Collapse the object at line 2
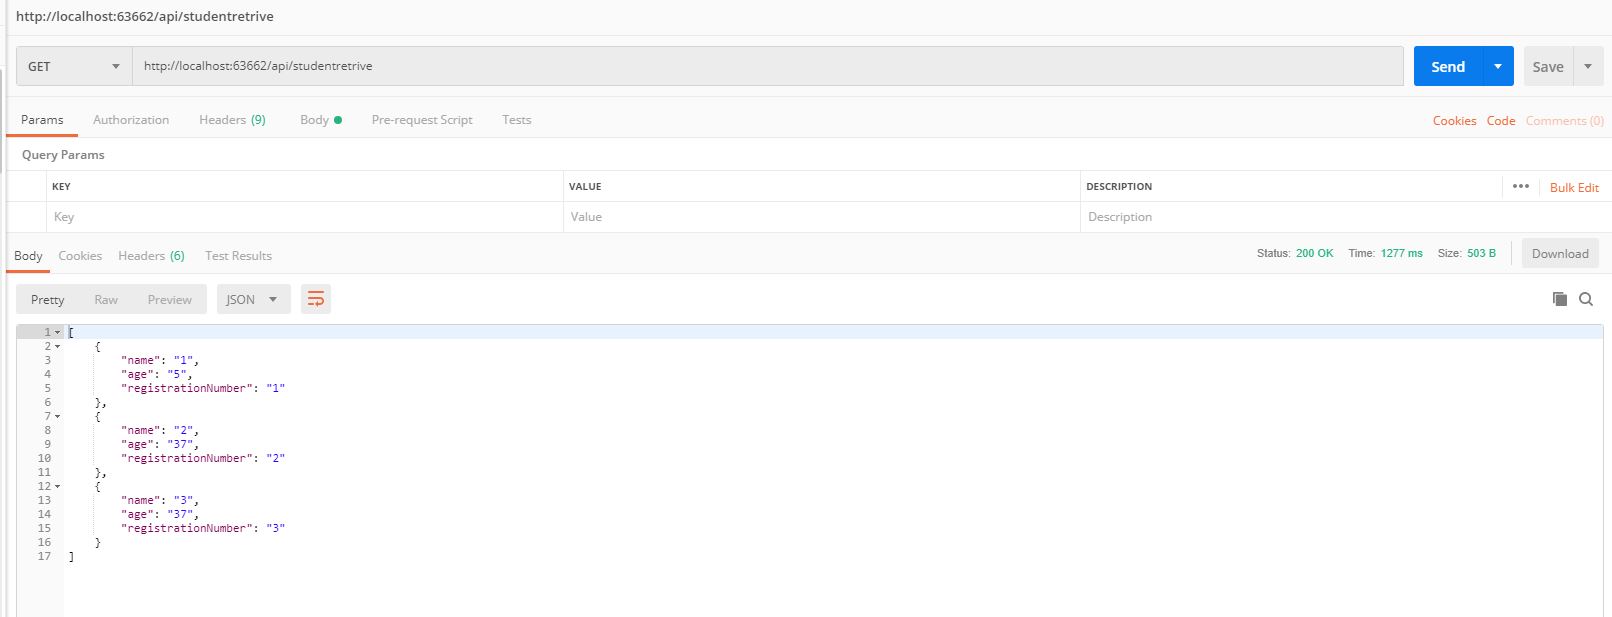Viewport: 1612px width, 617px height. click(x=58, y=346)
